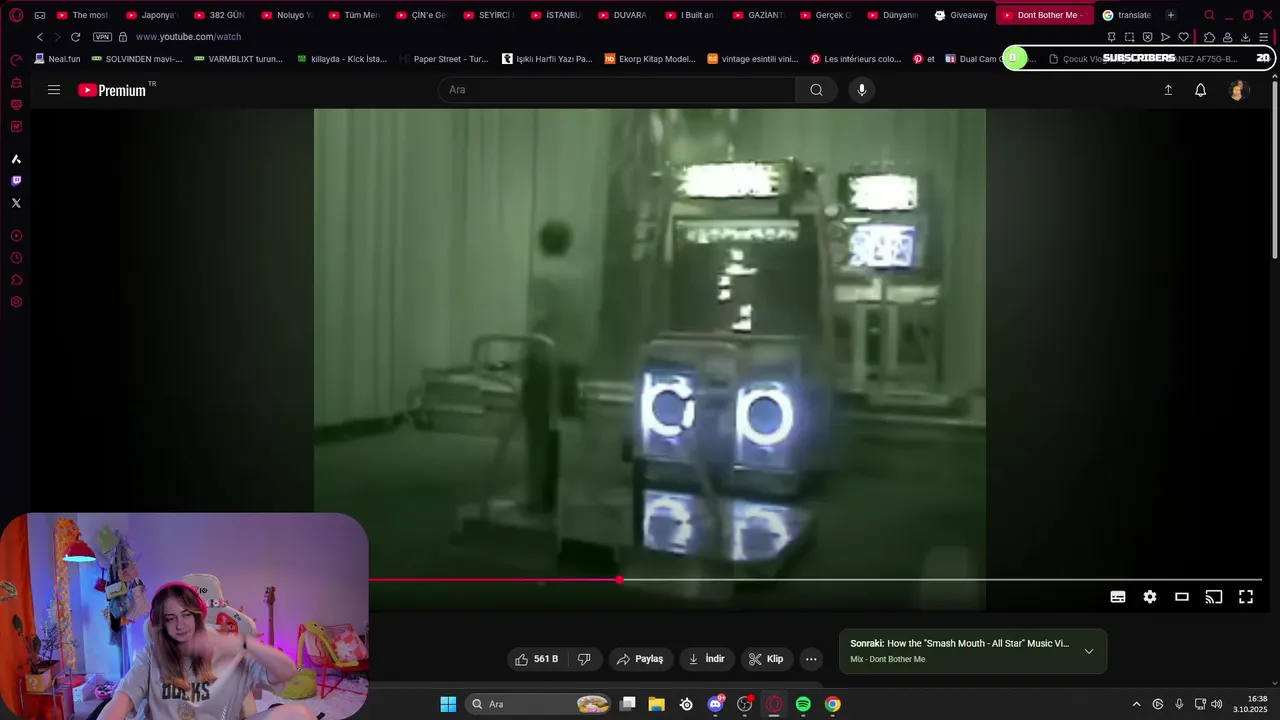Viewport: 1280px width, 720px height.
Task: Open YouTube create upload icon
Action: point(1167,90)
